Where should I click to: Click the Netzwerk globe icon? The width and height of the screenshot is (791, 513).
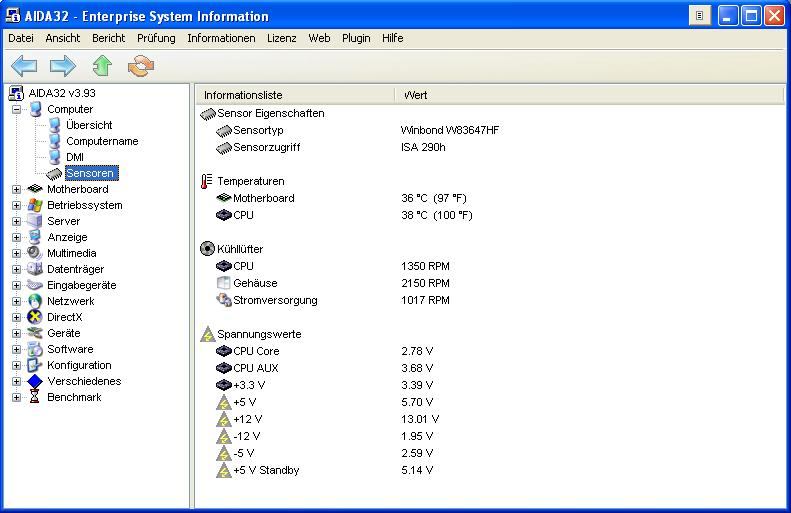[35, 301]
